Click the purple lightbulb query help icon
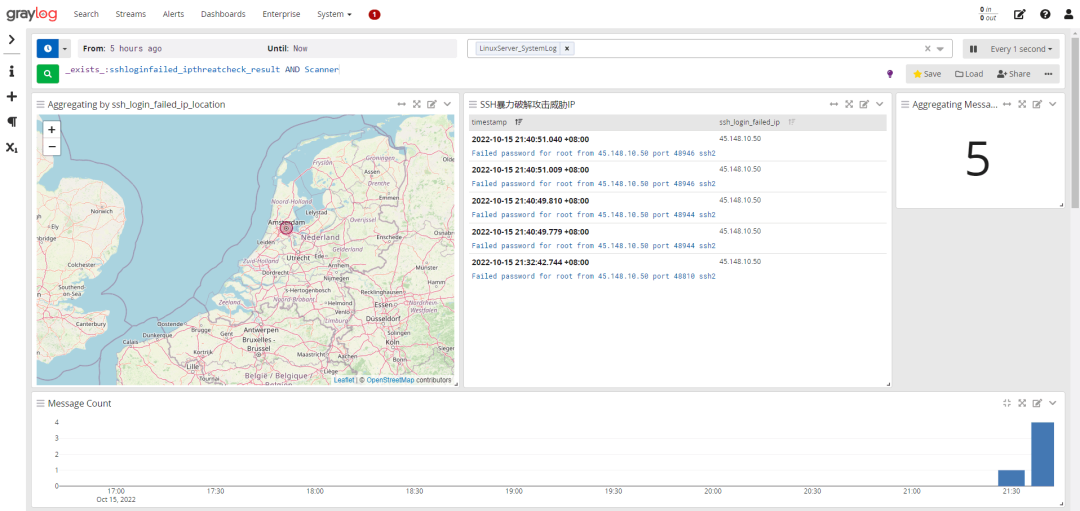1080x511 pixels. click(890, 74)
